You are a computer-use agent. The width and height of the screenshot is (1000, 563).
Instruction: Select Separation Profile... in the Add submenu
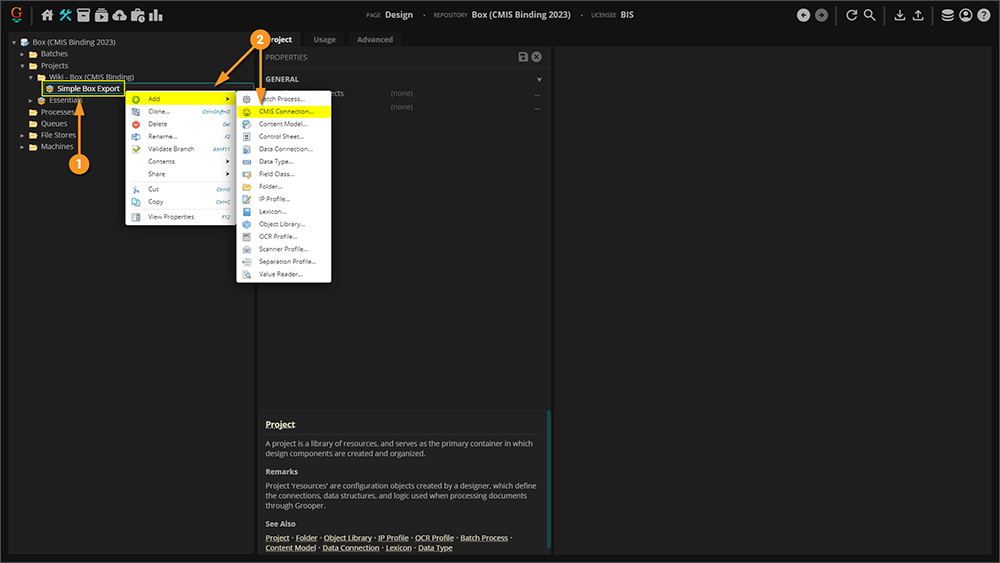click(x=284, y=261)
